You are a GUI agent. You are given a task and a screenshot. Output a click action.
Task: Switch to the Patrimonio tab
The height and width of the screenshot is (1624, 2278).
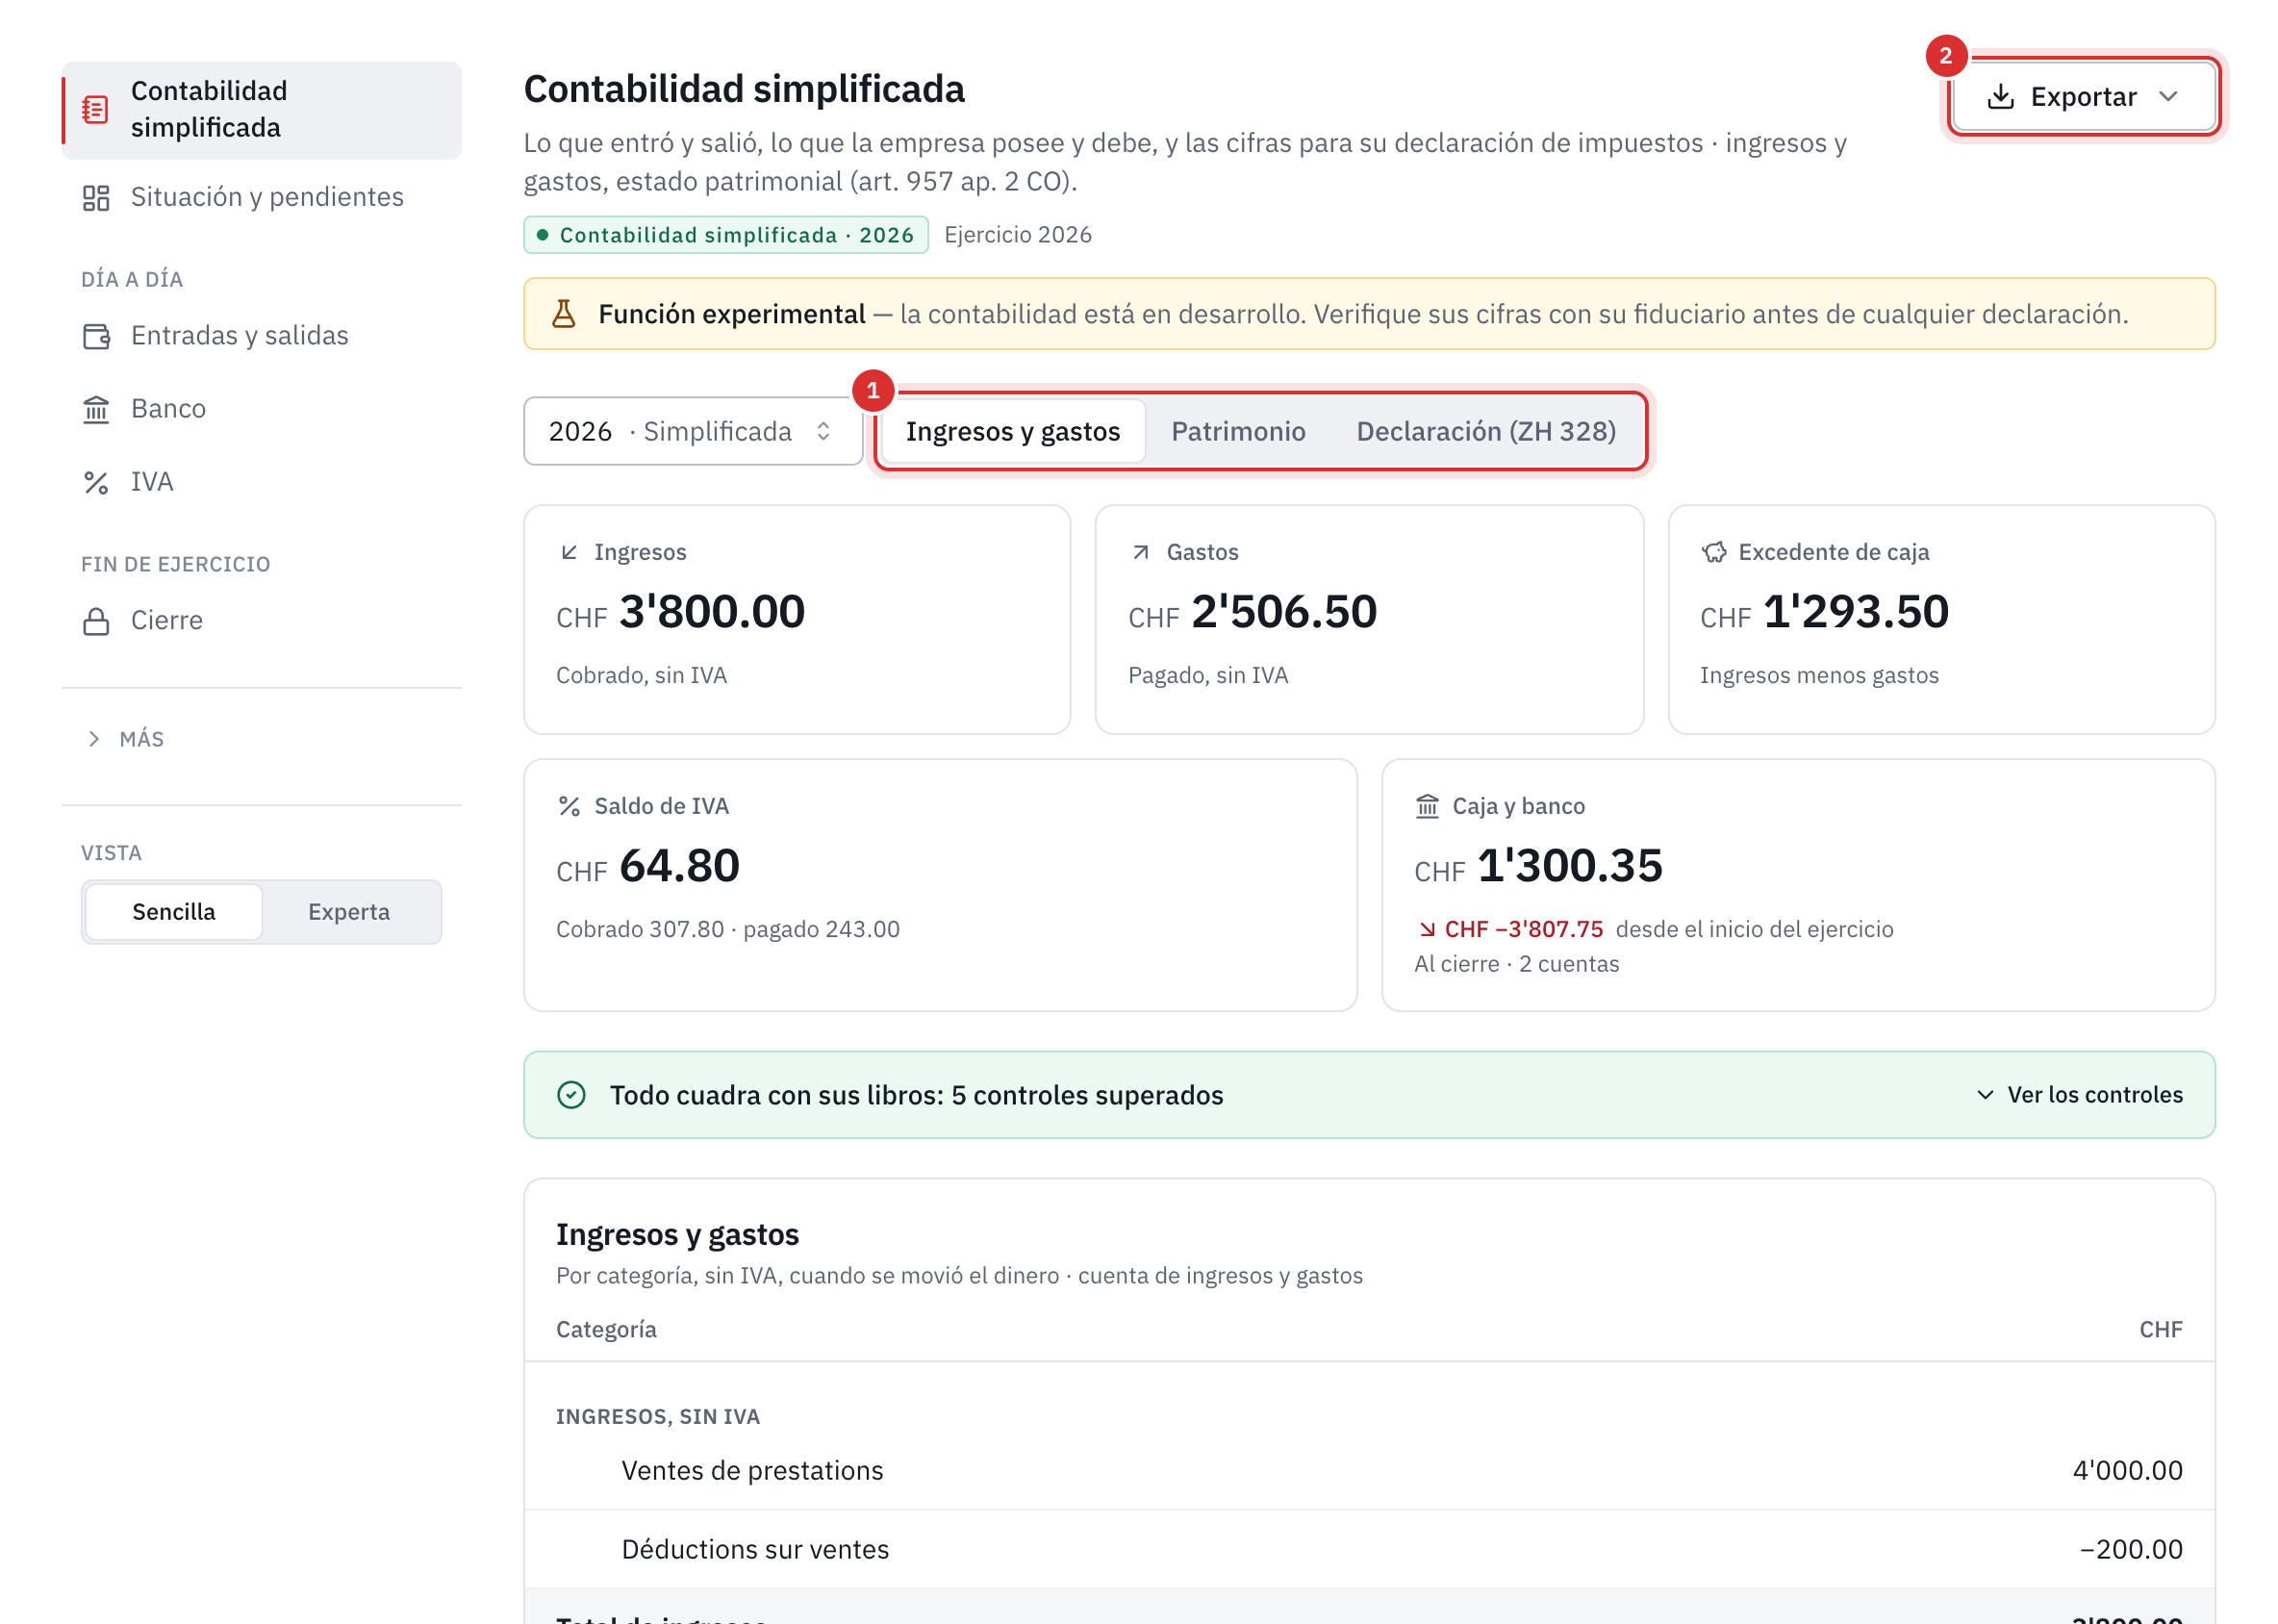click(1238, 431)
